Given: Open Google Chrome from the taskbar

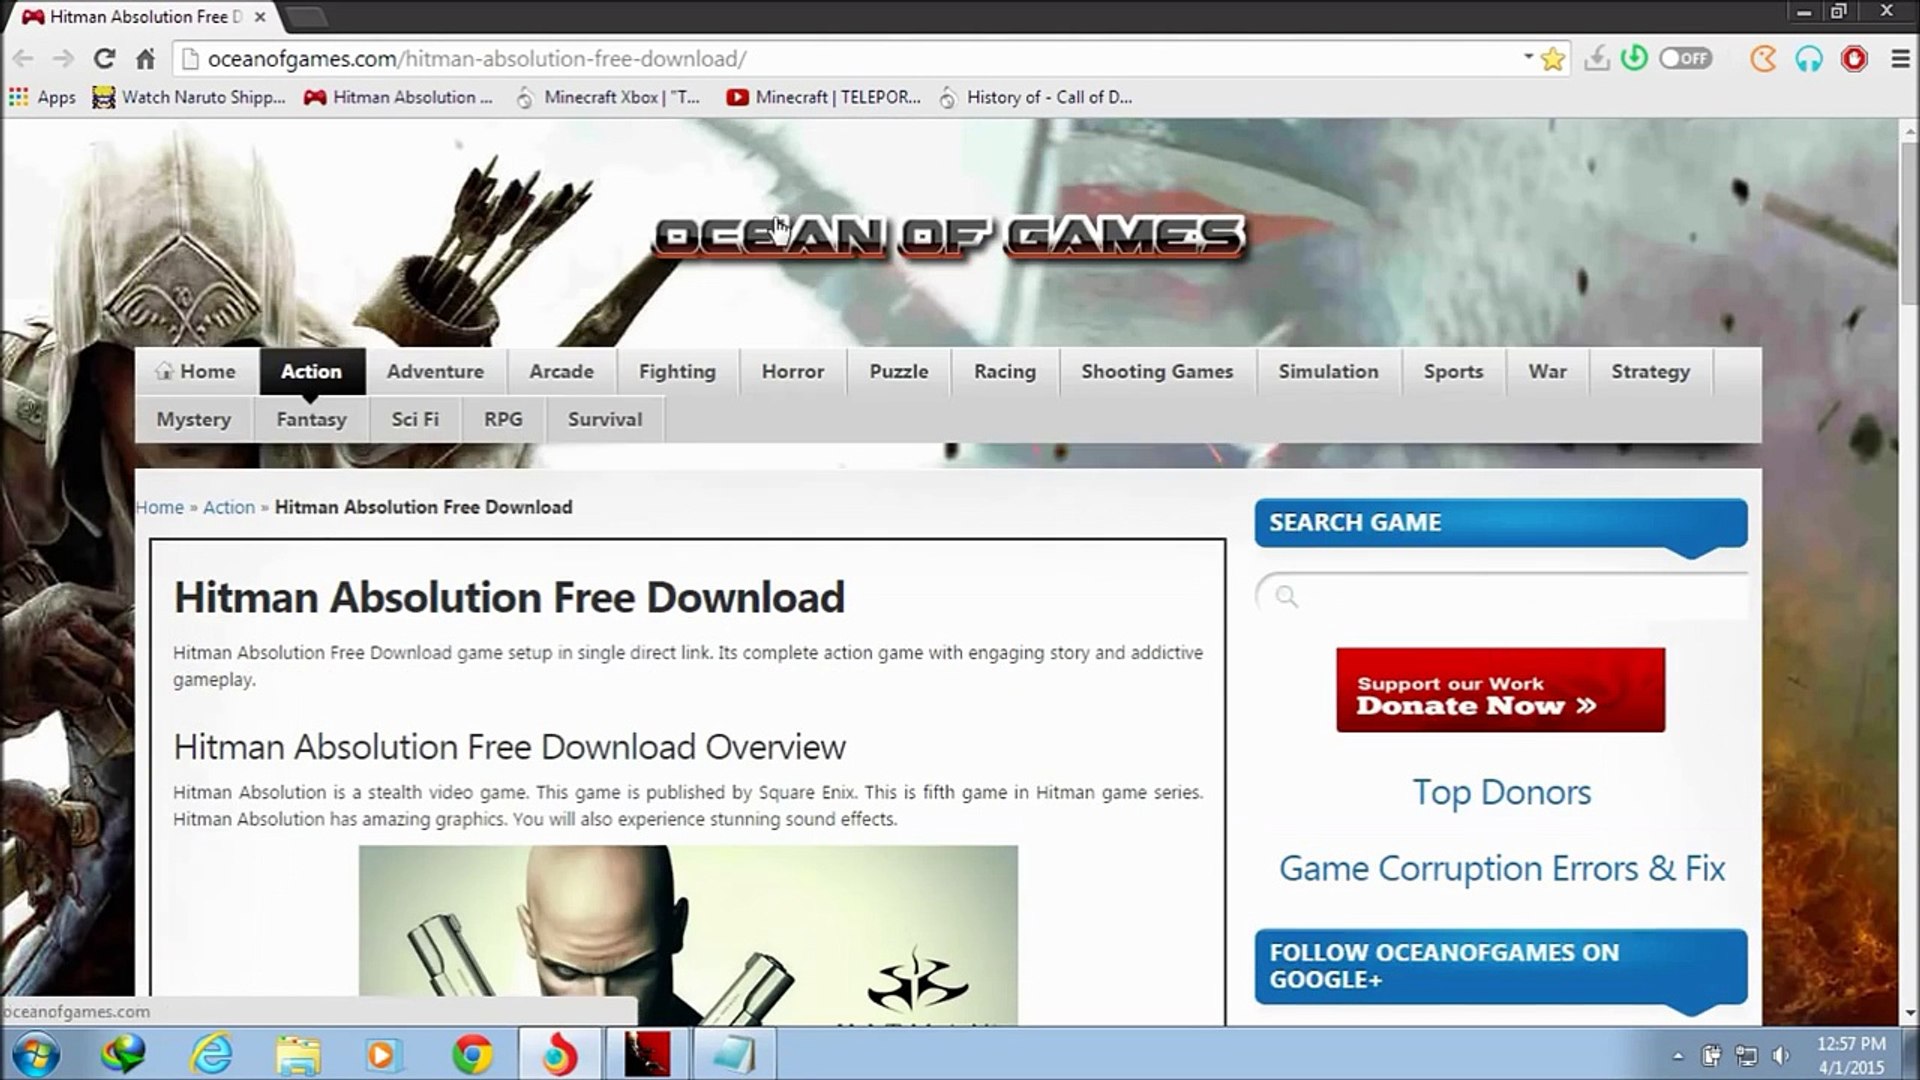Looking at the screenshot, I should coord(472,1054).
